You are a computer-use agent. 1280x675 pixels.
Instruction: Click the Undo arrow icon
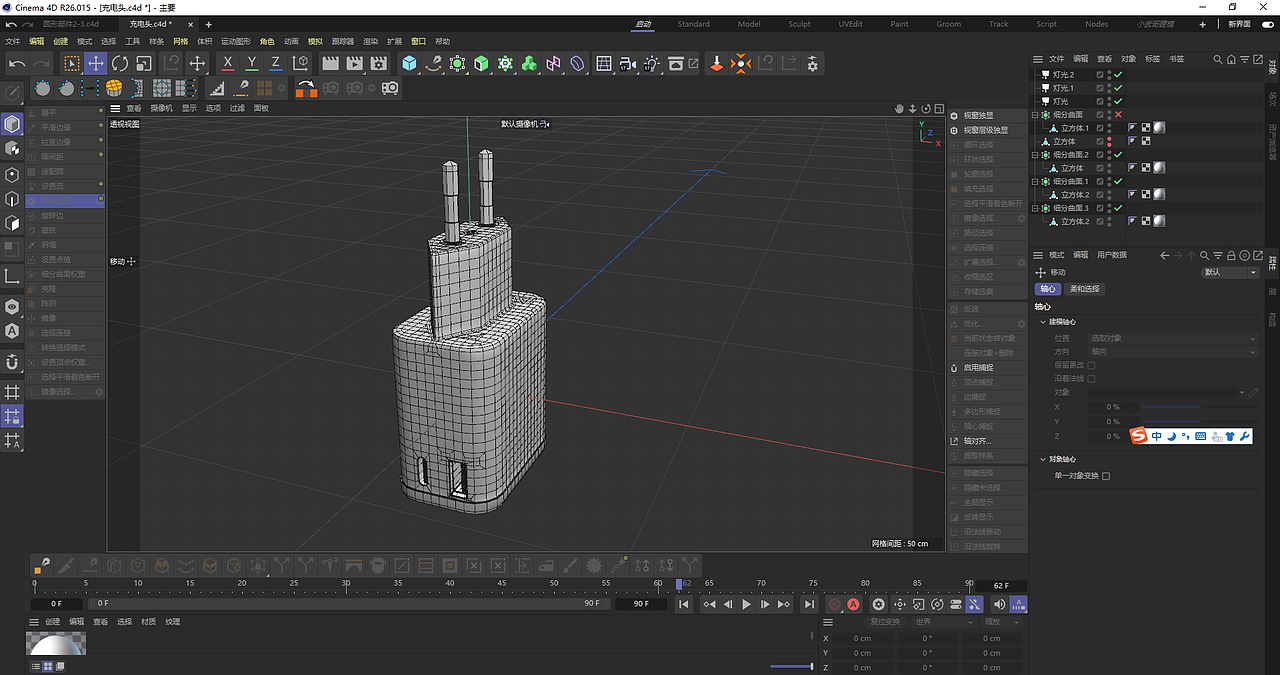coord(17,64)
